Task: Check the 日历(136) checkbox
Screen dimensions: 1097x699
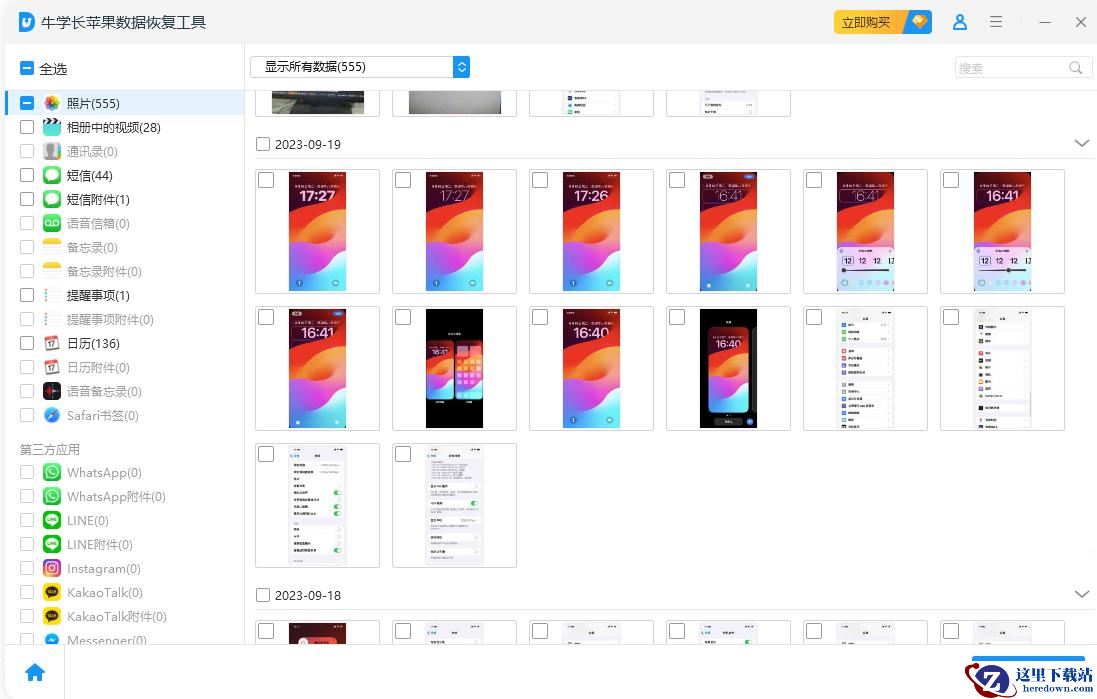Action: 27,344
